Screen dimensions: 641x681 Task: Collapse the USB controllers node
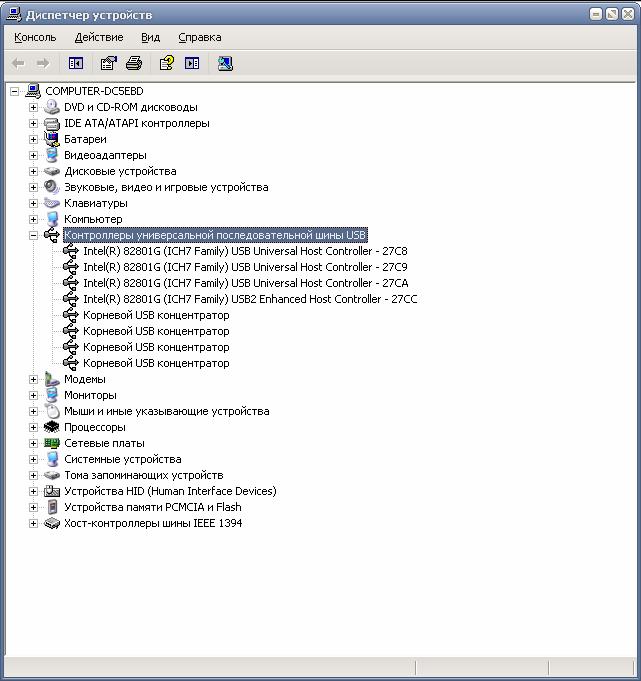pos(33,235)
